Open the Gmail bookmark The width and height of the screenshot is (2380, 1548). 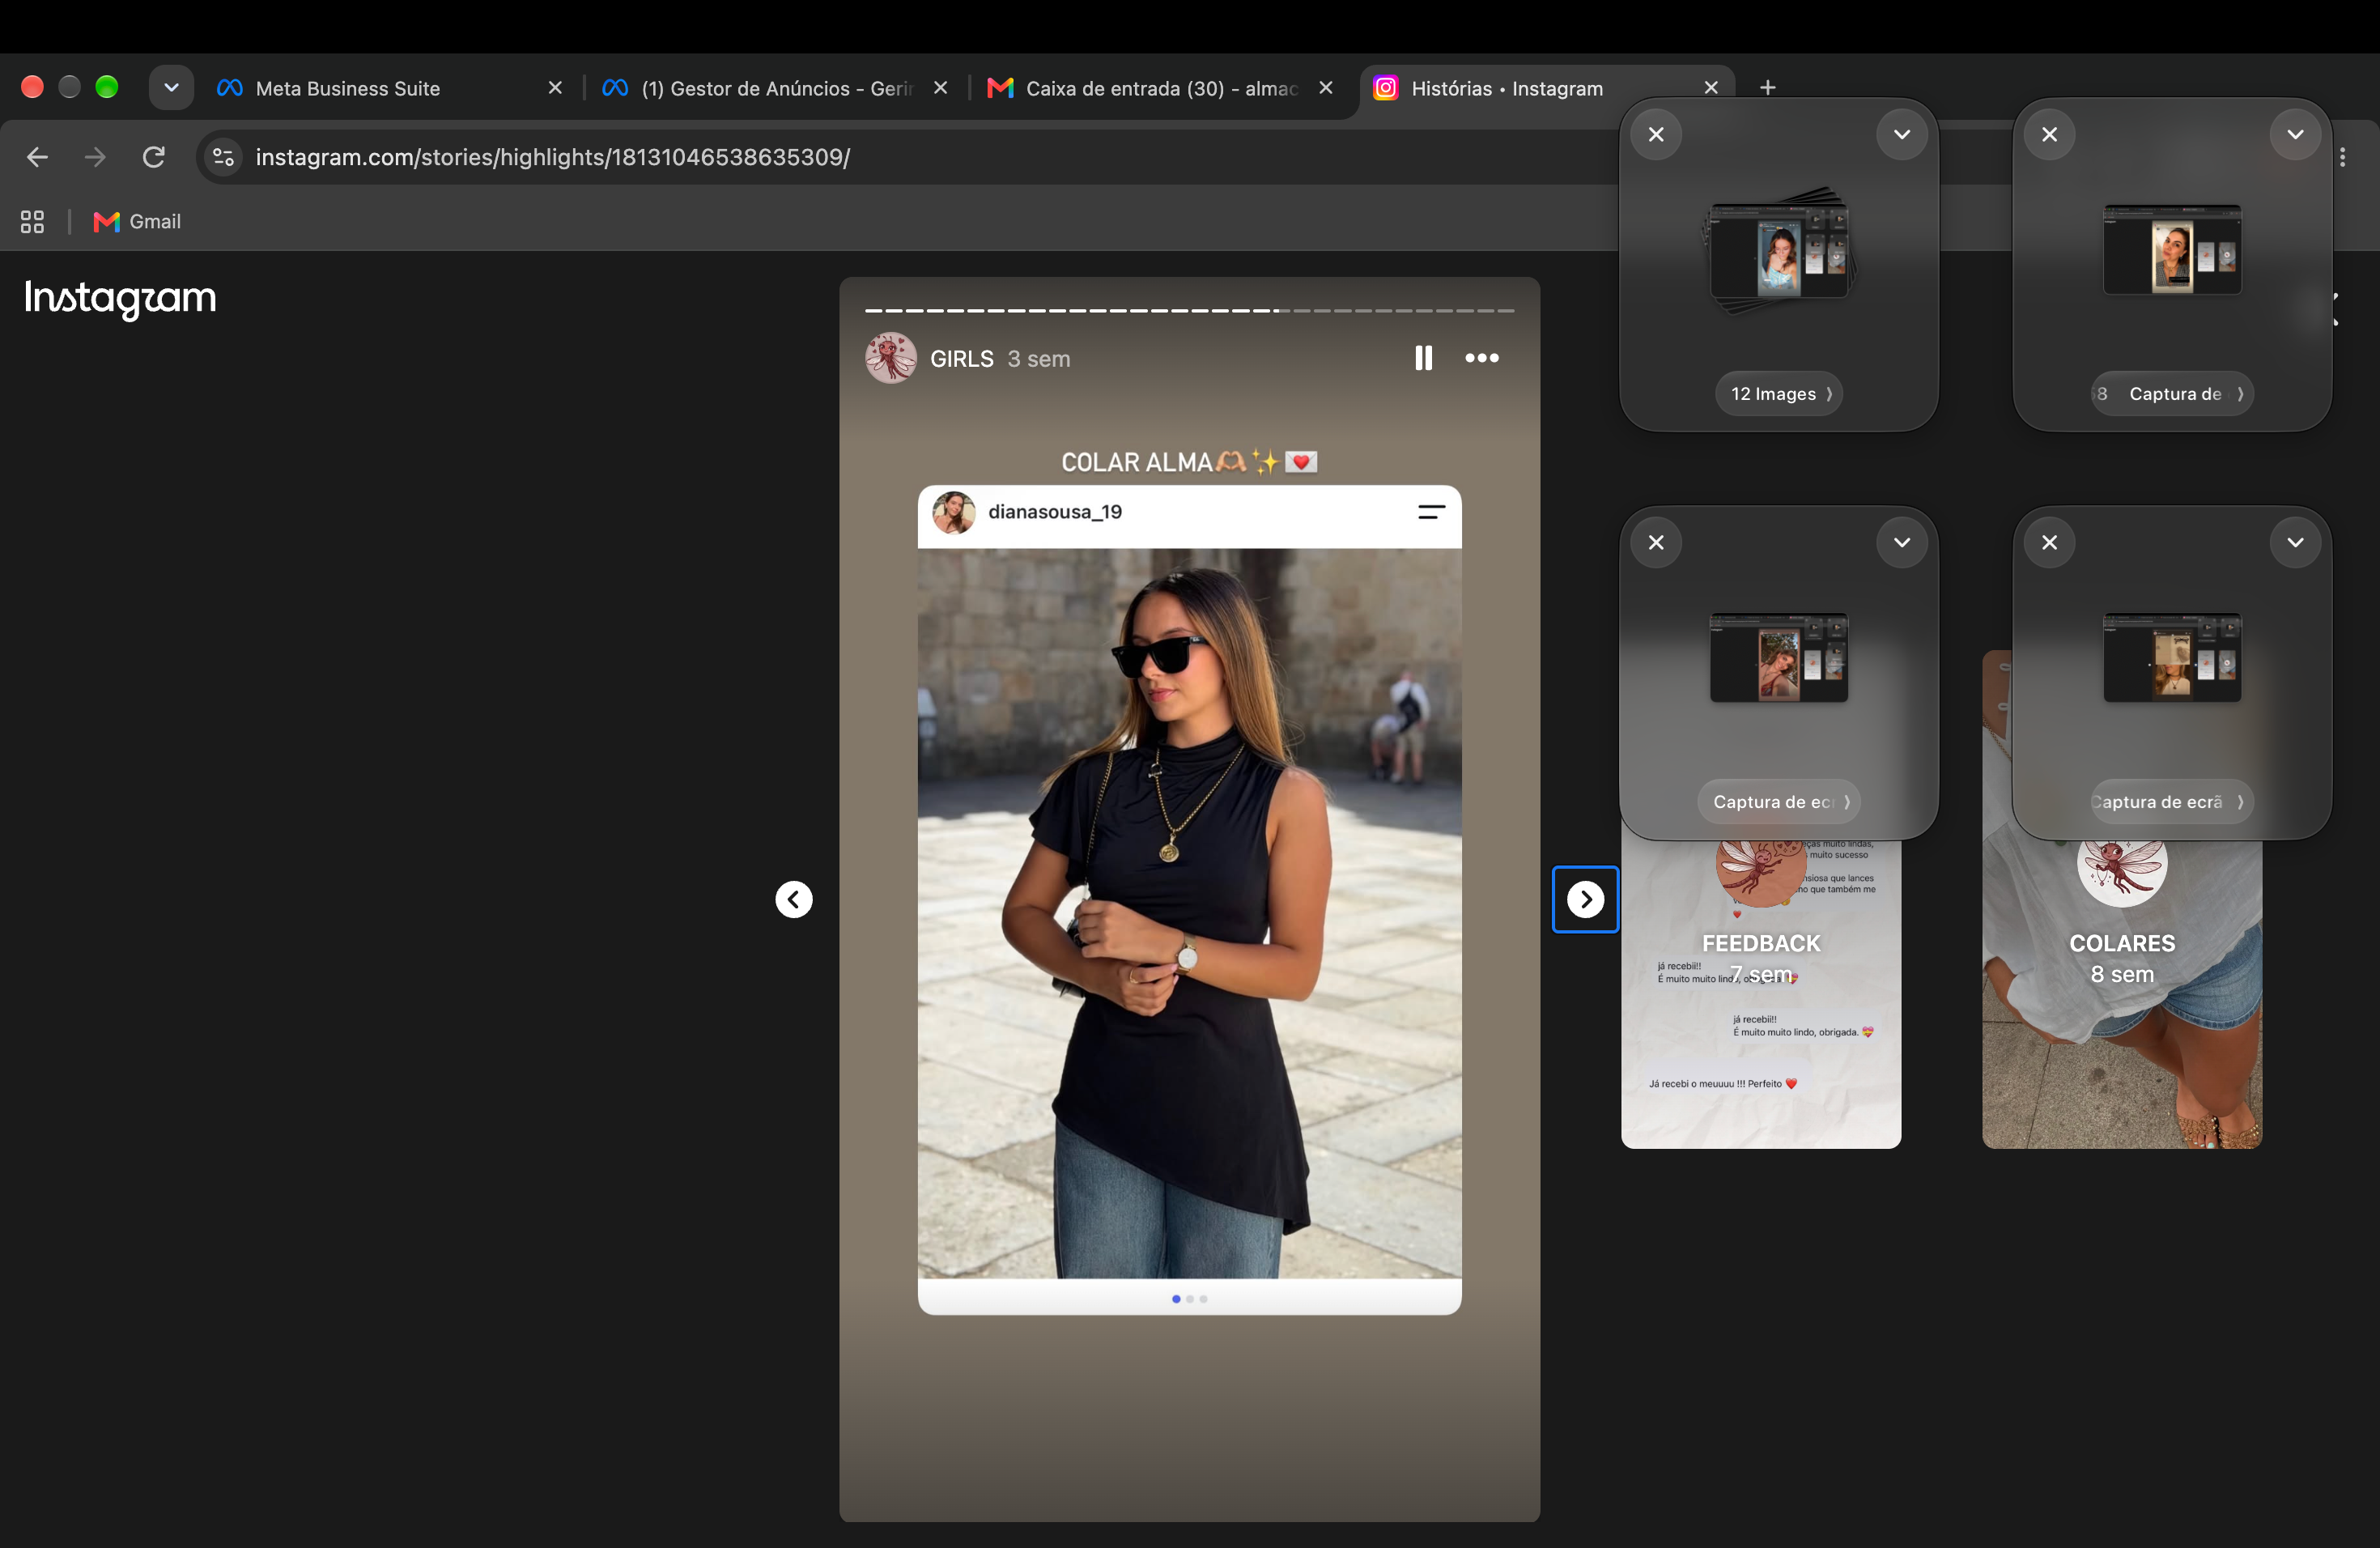click(137, 222)
